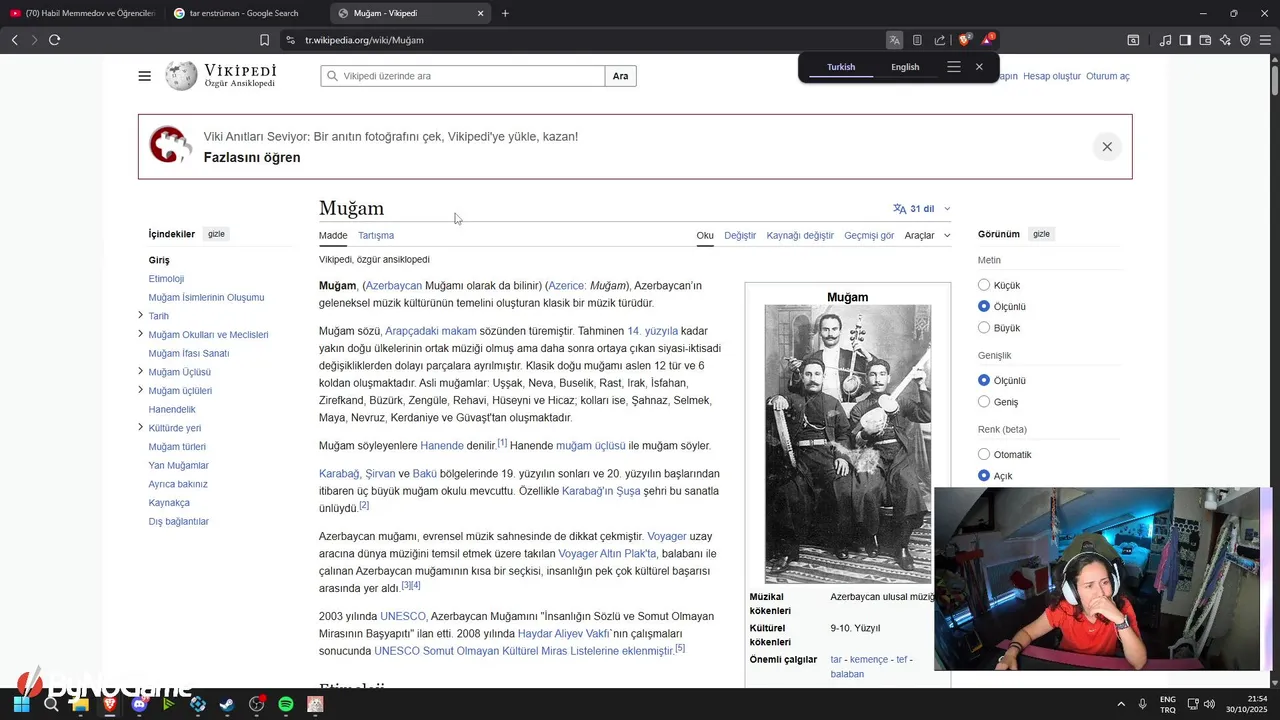The image size is (1280, 720).
Task: Open Brave Shields lion icon
Action: (964, 40)
